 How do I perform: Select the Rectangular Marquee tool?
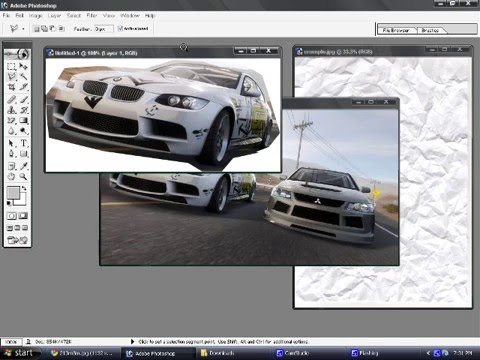(11, 66)
